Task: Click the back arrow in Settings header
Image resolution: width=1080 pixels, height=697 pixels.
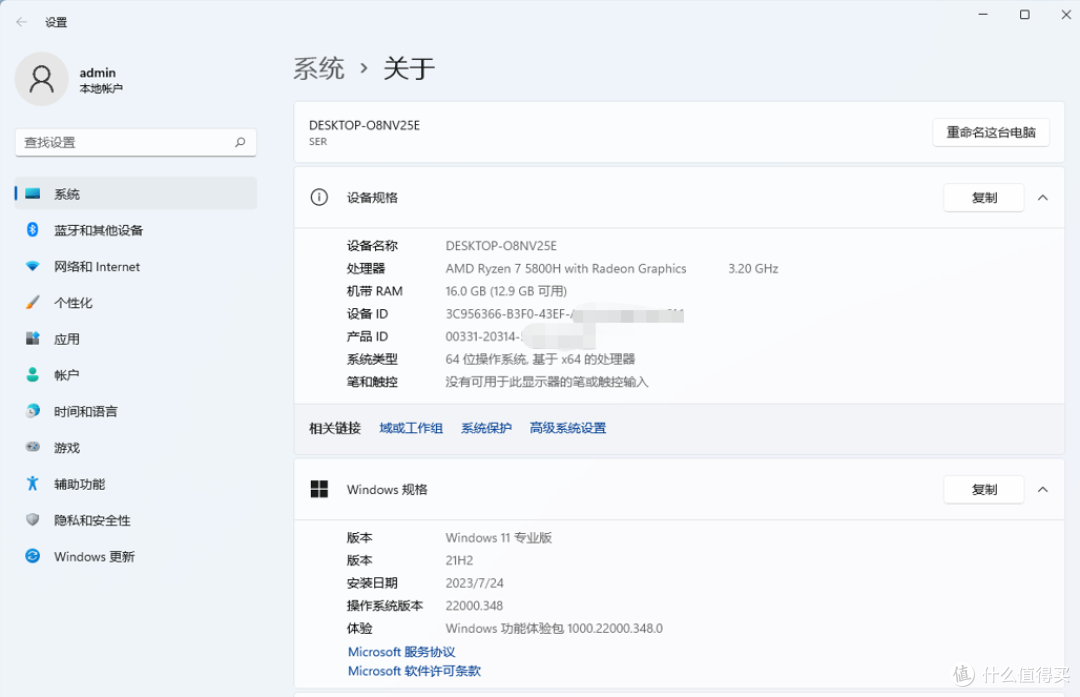Action: 21,22
